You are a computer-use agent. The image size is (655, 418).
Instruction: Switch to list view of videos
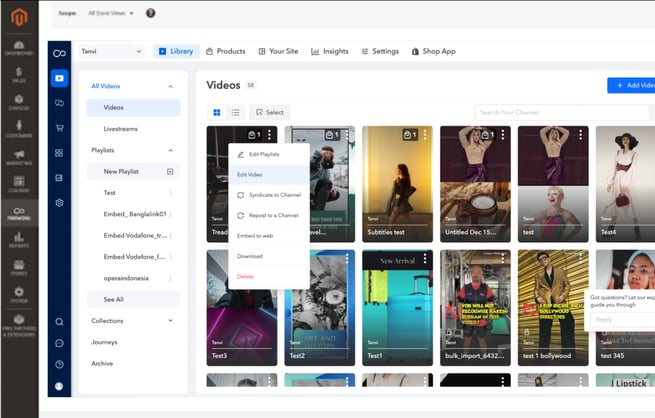[235, 112]
